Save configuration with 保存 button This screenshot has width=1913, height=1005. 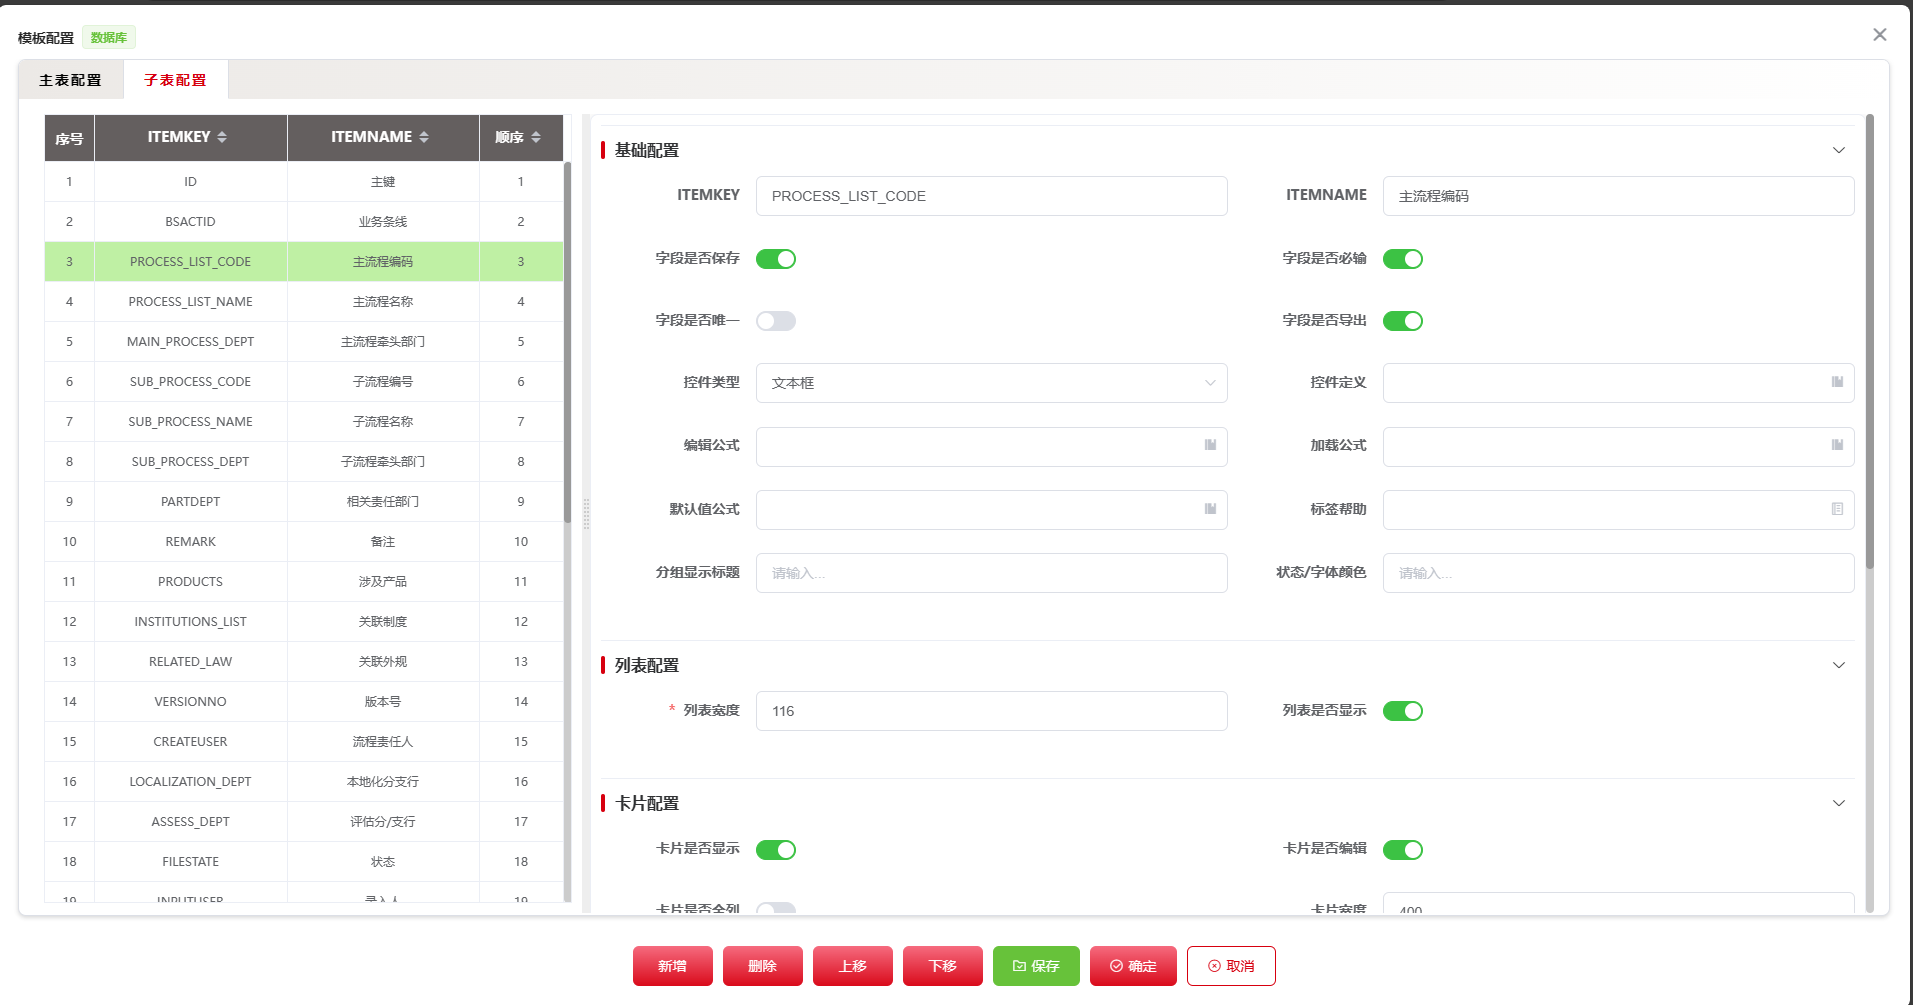coord(1036,966)
